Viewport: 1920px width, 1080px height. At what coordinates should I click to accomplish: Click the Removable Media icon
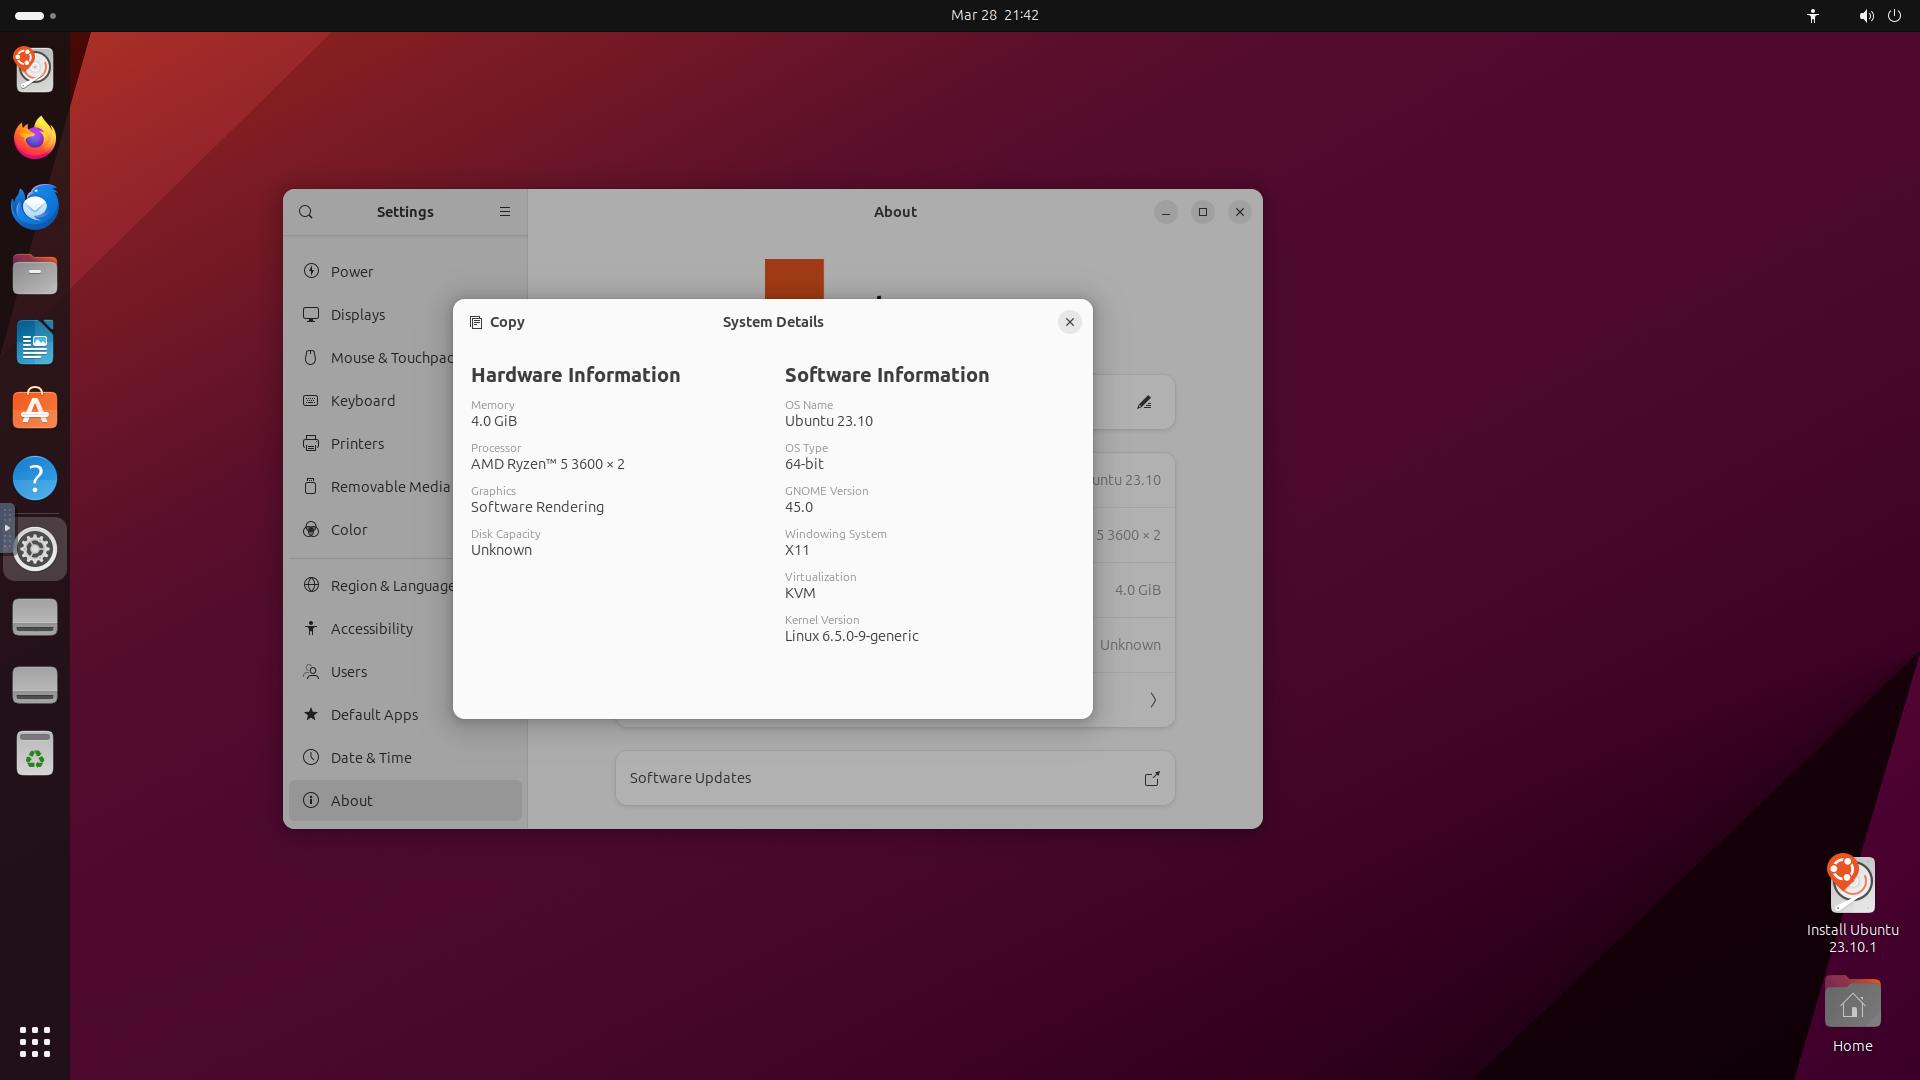(x=311, y=486)
